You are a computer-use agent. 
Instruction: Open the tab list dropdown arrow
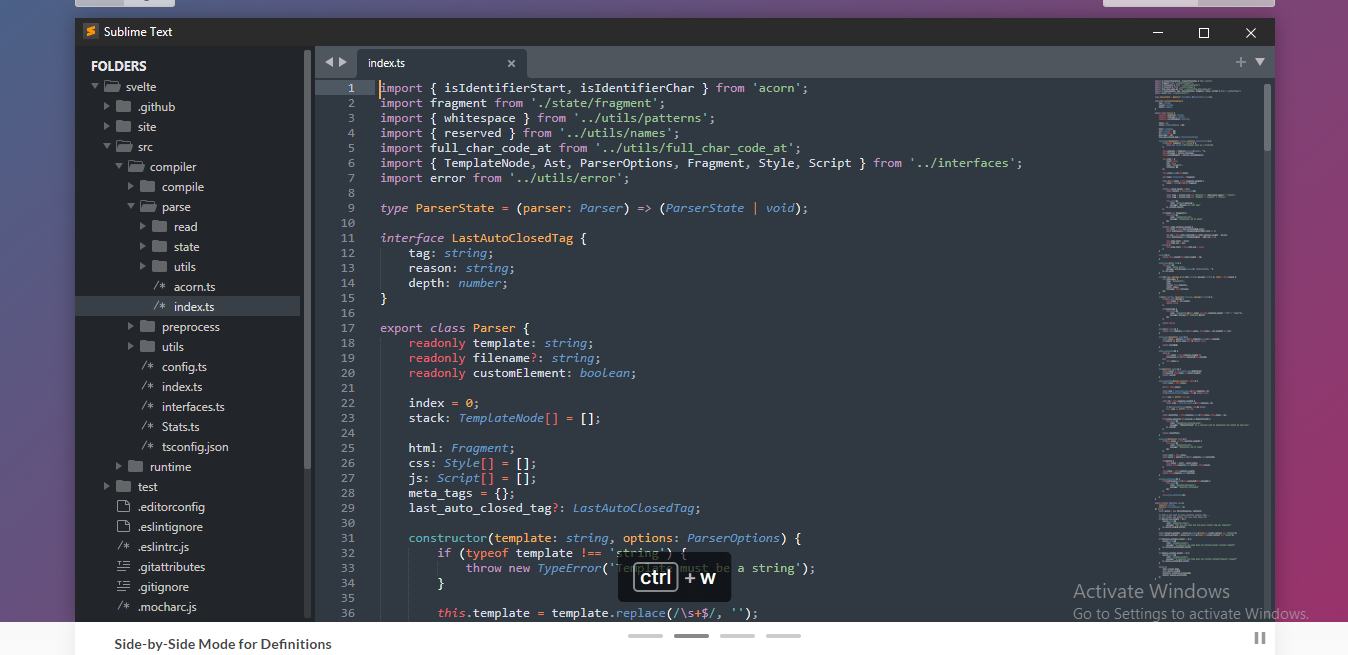pyautogui.click(x=1260, y=62)
